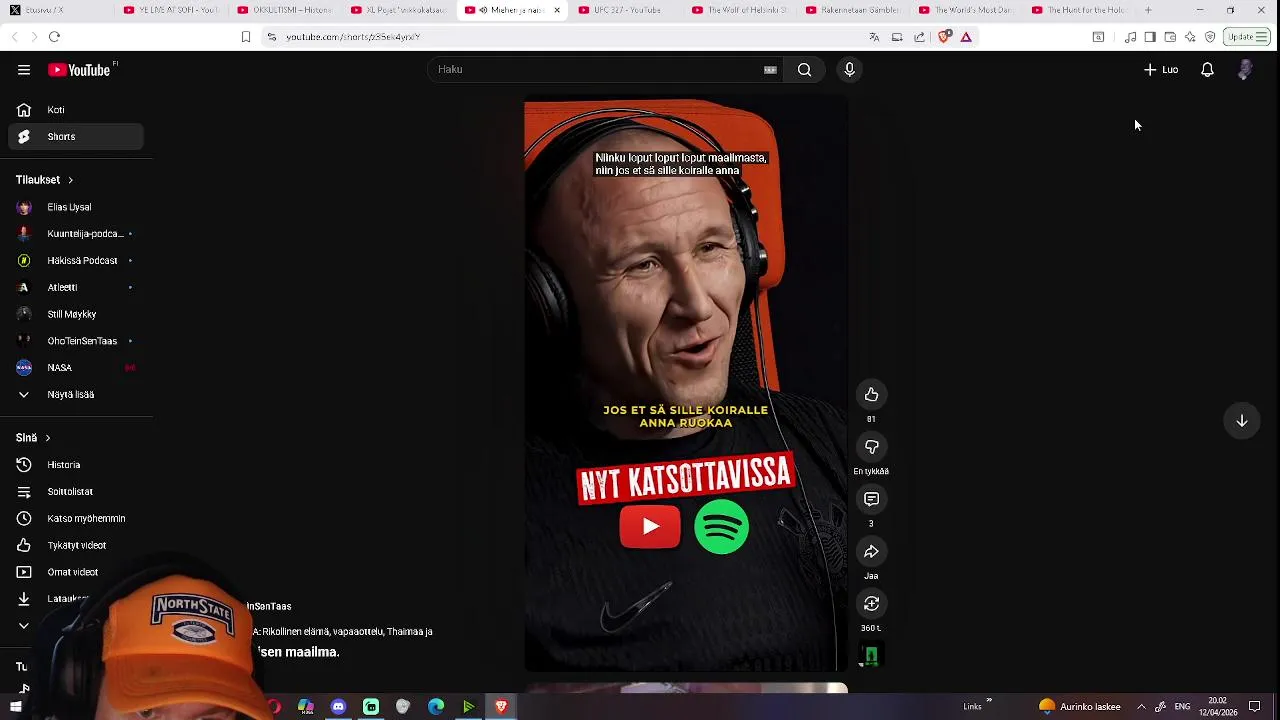
Task: Open the account avatar menu
Action: pyautogui.click(x=1245, y=70)
